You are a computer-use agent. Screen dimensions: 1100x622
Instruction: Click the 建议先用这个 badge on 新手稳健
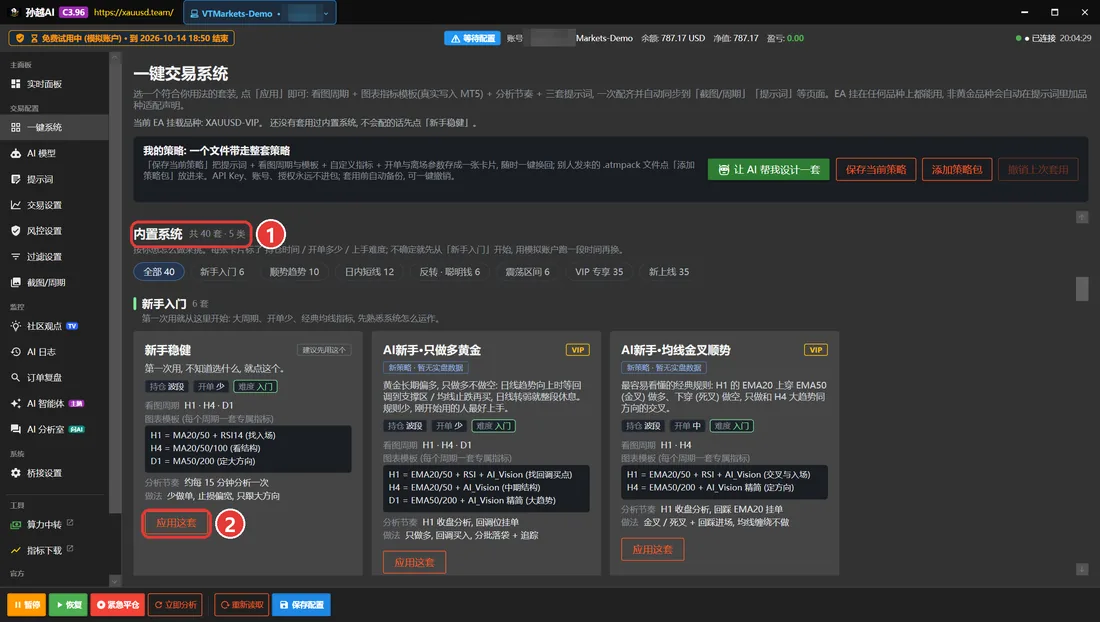click(x=323, y=350)
